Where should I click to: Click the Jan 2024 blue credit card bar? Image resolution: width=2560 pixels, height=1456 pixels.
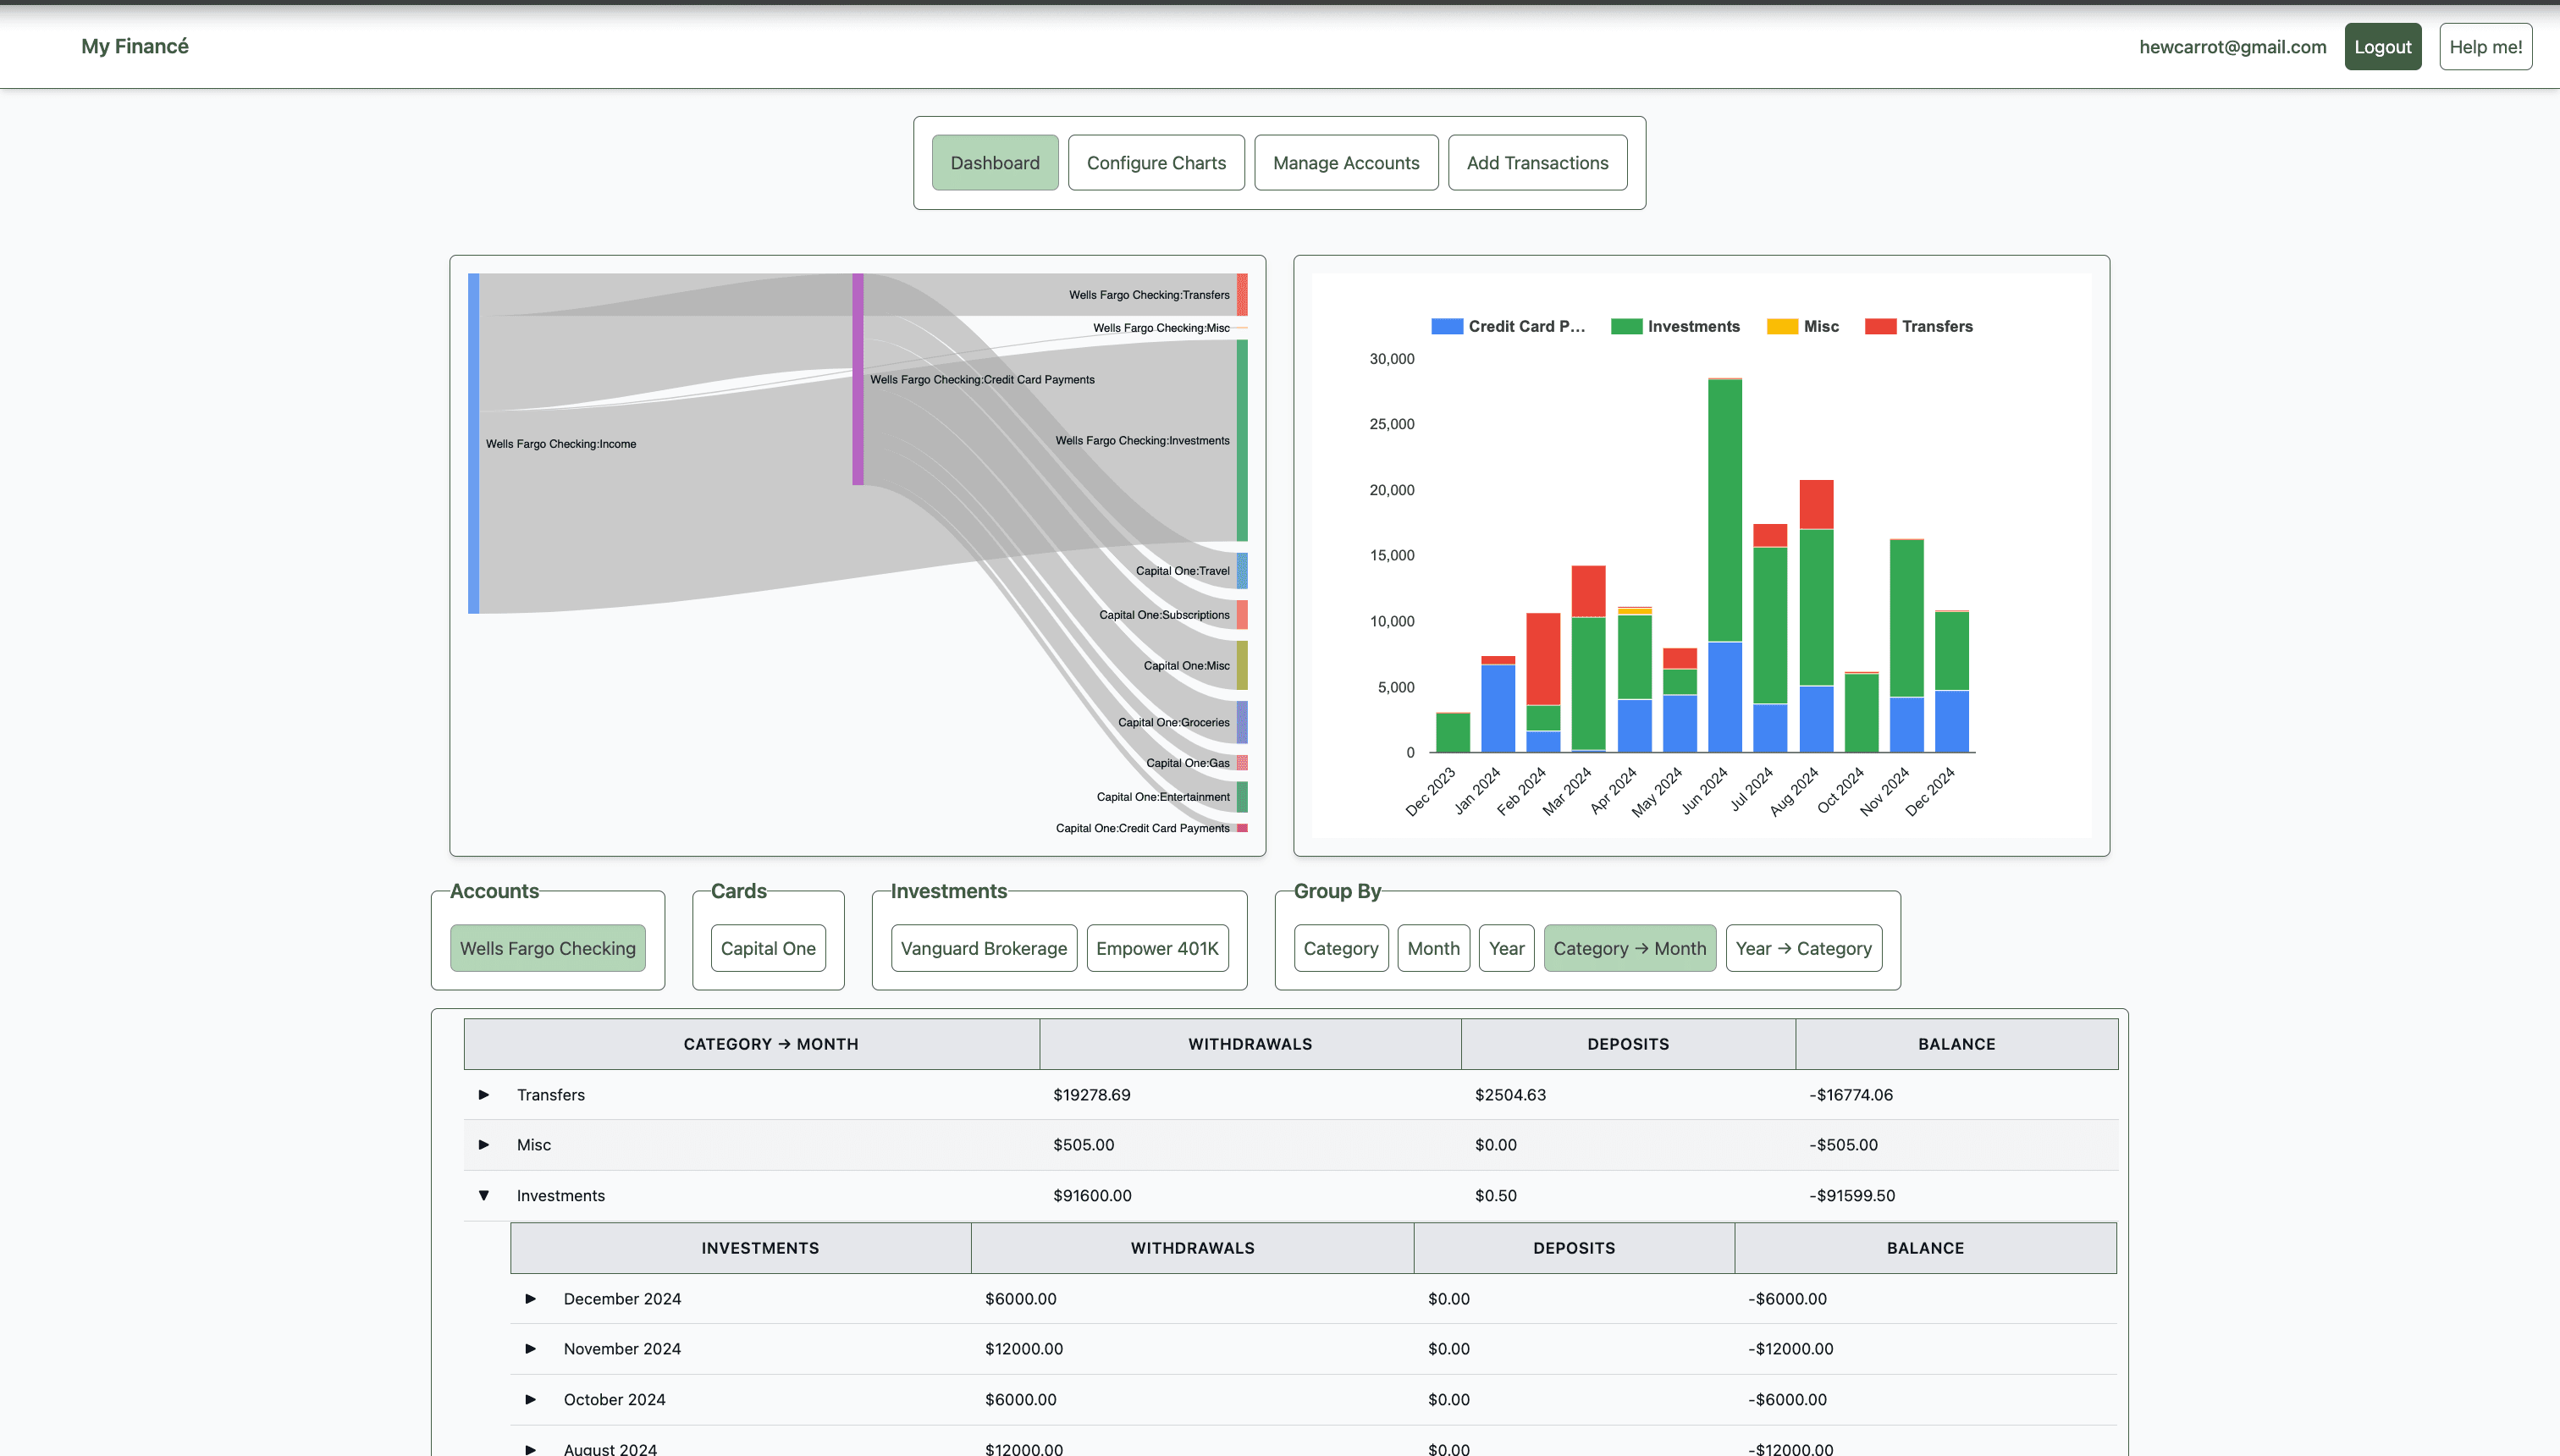click(x=1498, y=708)
